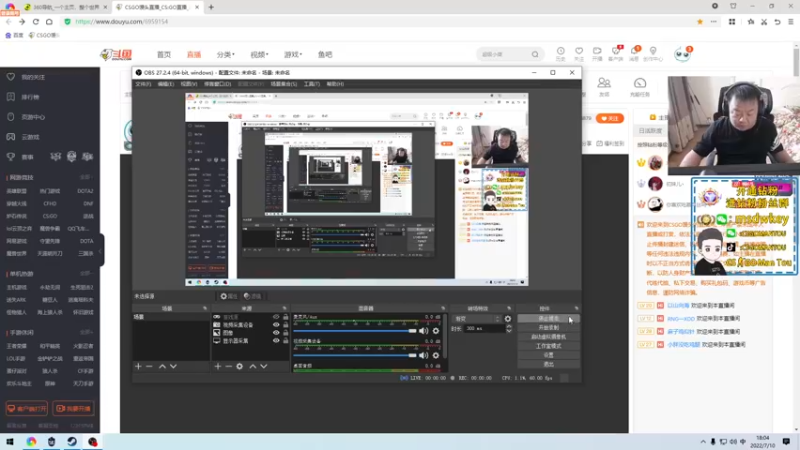
Task: Open settings gear of second mixer channel
Action: (x=436, y=355)
